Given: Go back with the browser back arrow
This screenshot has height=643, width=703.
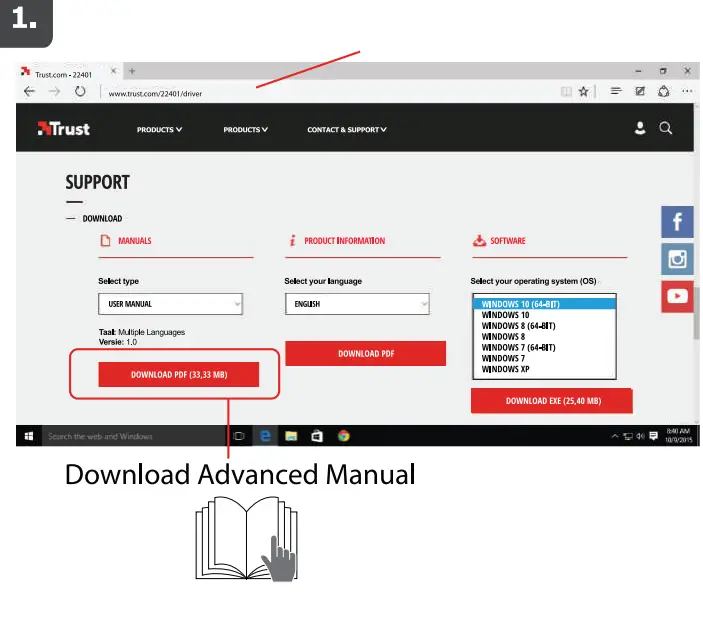Looking at the screenshot, I should (x=30, y=91).
